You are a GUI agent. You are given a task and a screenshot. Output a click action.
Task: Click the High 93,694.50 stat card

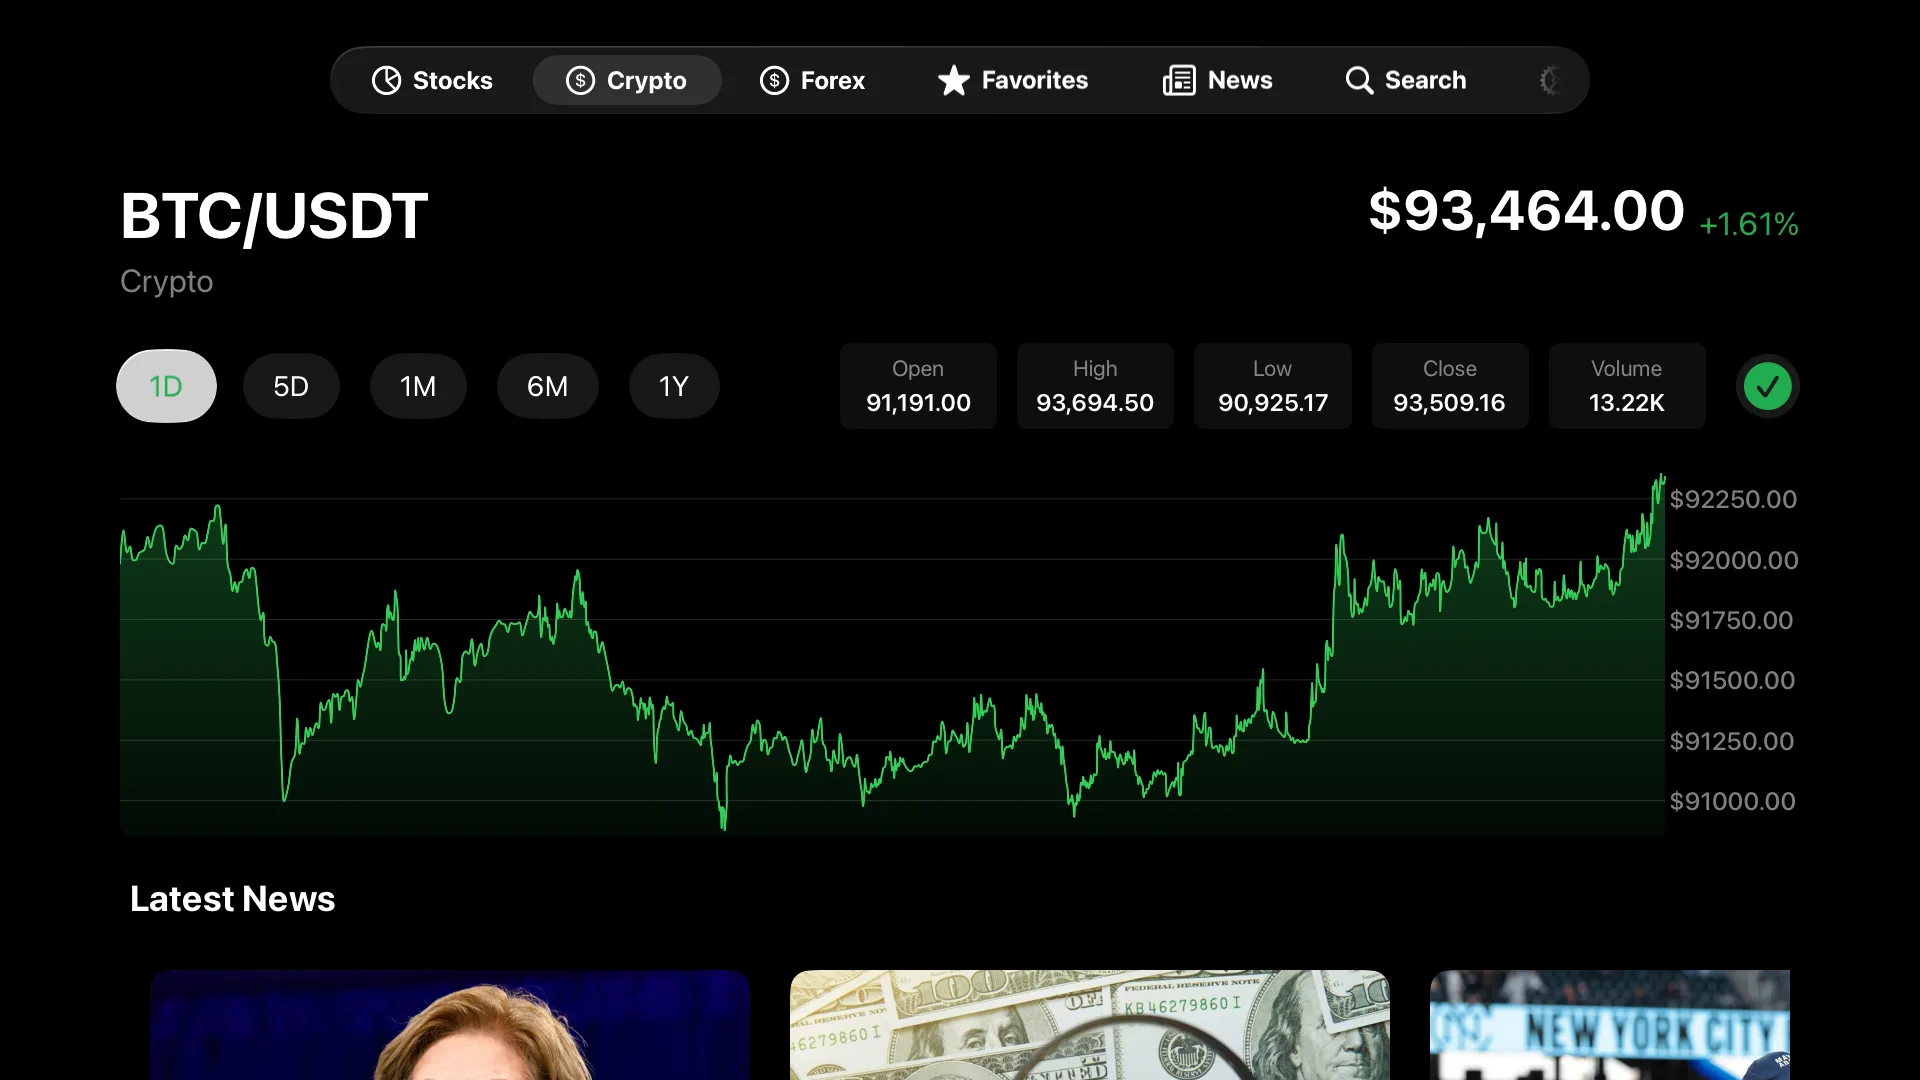click(1095, 386)
